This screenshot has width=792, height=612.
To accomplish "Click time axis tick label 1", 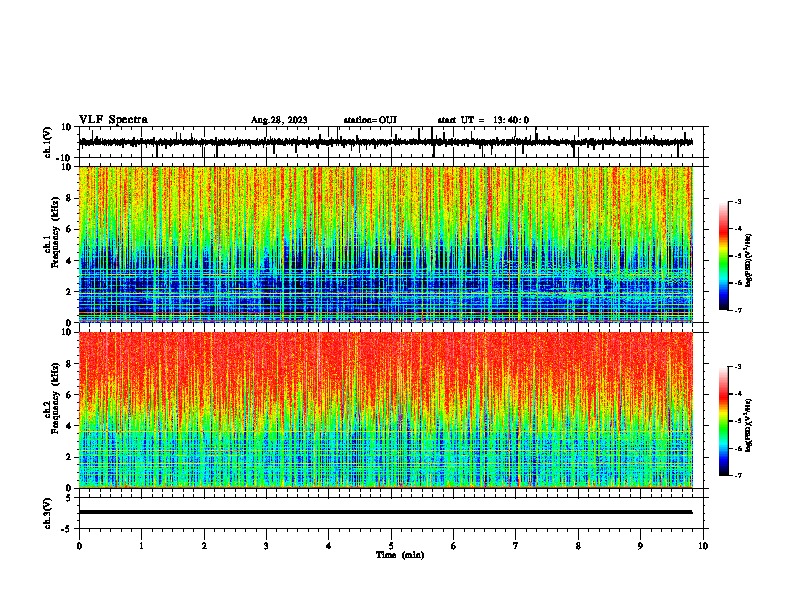I will (141, 546).
